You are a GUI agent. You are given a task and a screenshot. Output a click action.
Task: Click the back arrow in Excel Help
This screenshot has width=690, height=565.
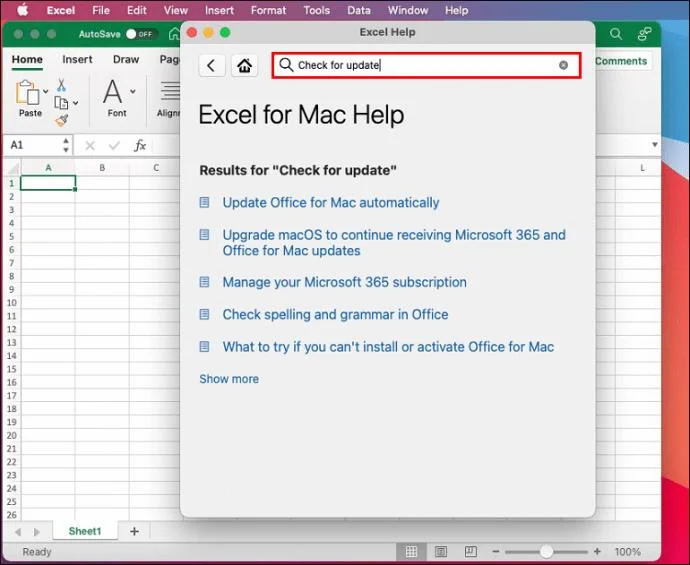(212, 66)
